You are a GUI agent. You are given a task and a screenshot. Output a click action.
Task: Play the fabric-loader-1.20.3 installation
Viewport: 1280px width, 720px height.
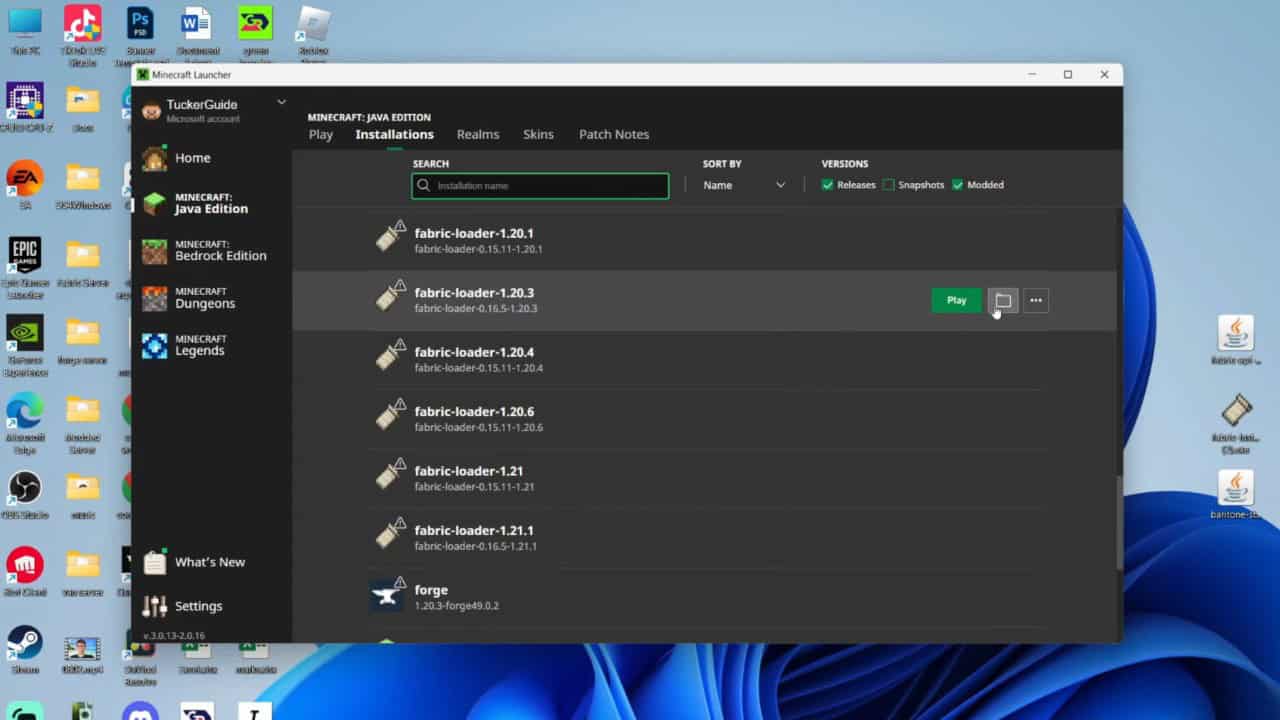[956, 300]
